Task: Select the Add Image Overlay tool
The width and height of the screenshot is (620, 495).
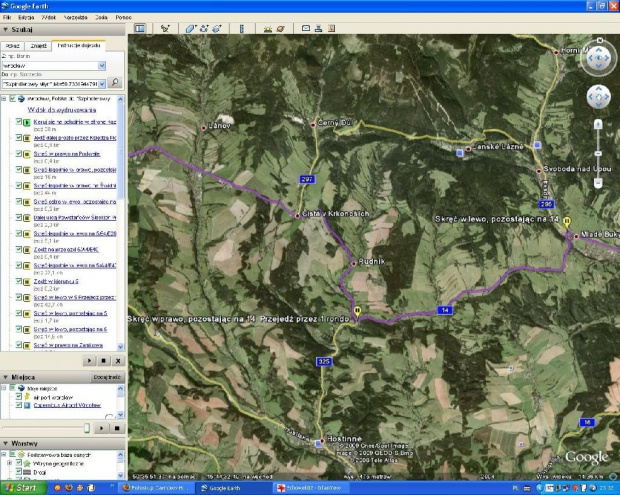Action: 217,28
